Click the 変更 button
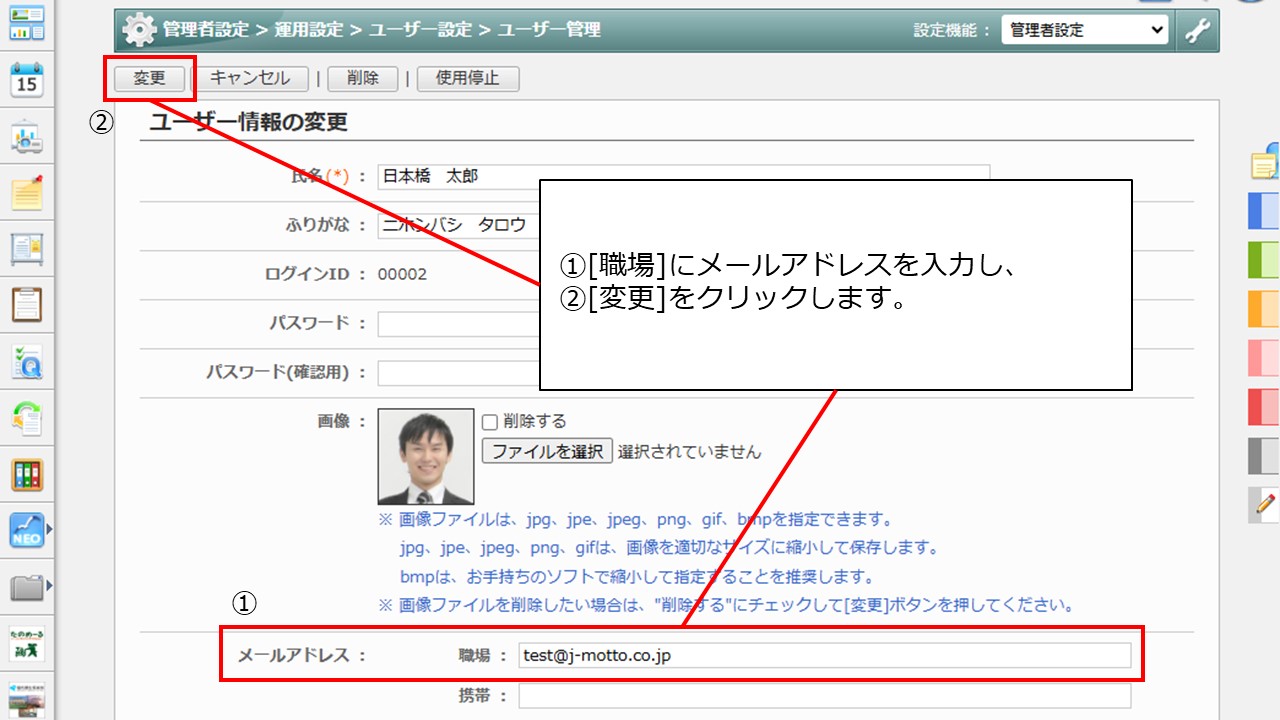This screenshot has width=1280, height=720. click(149, 78)
